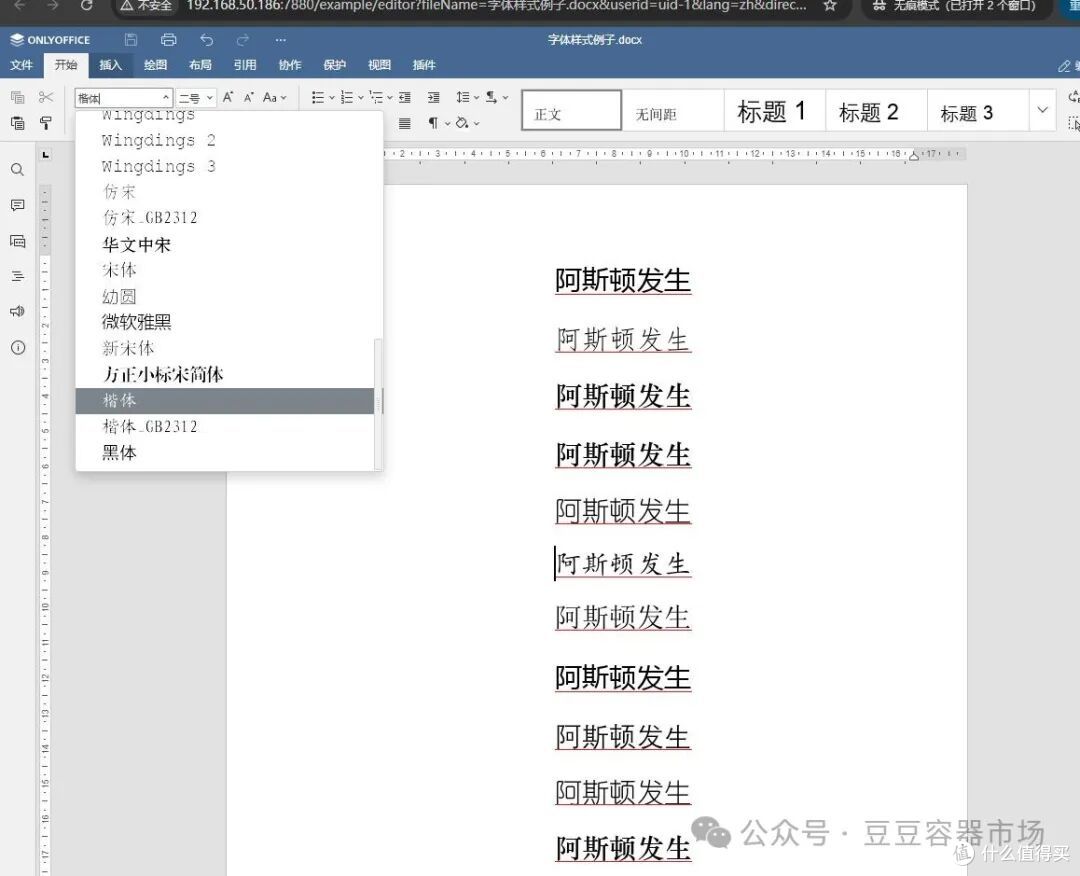Click the decrease indent icon
The width and height of the screenshot is (1080, 876).
(x=405, y=97)
